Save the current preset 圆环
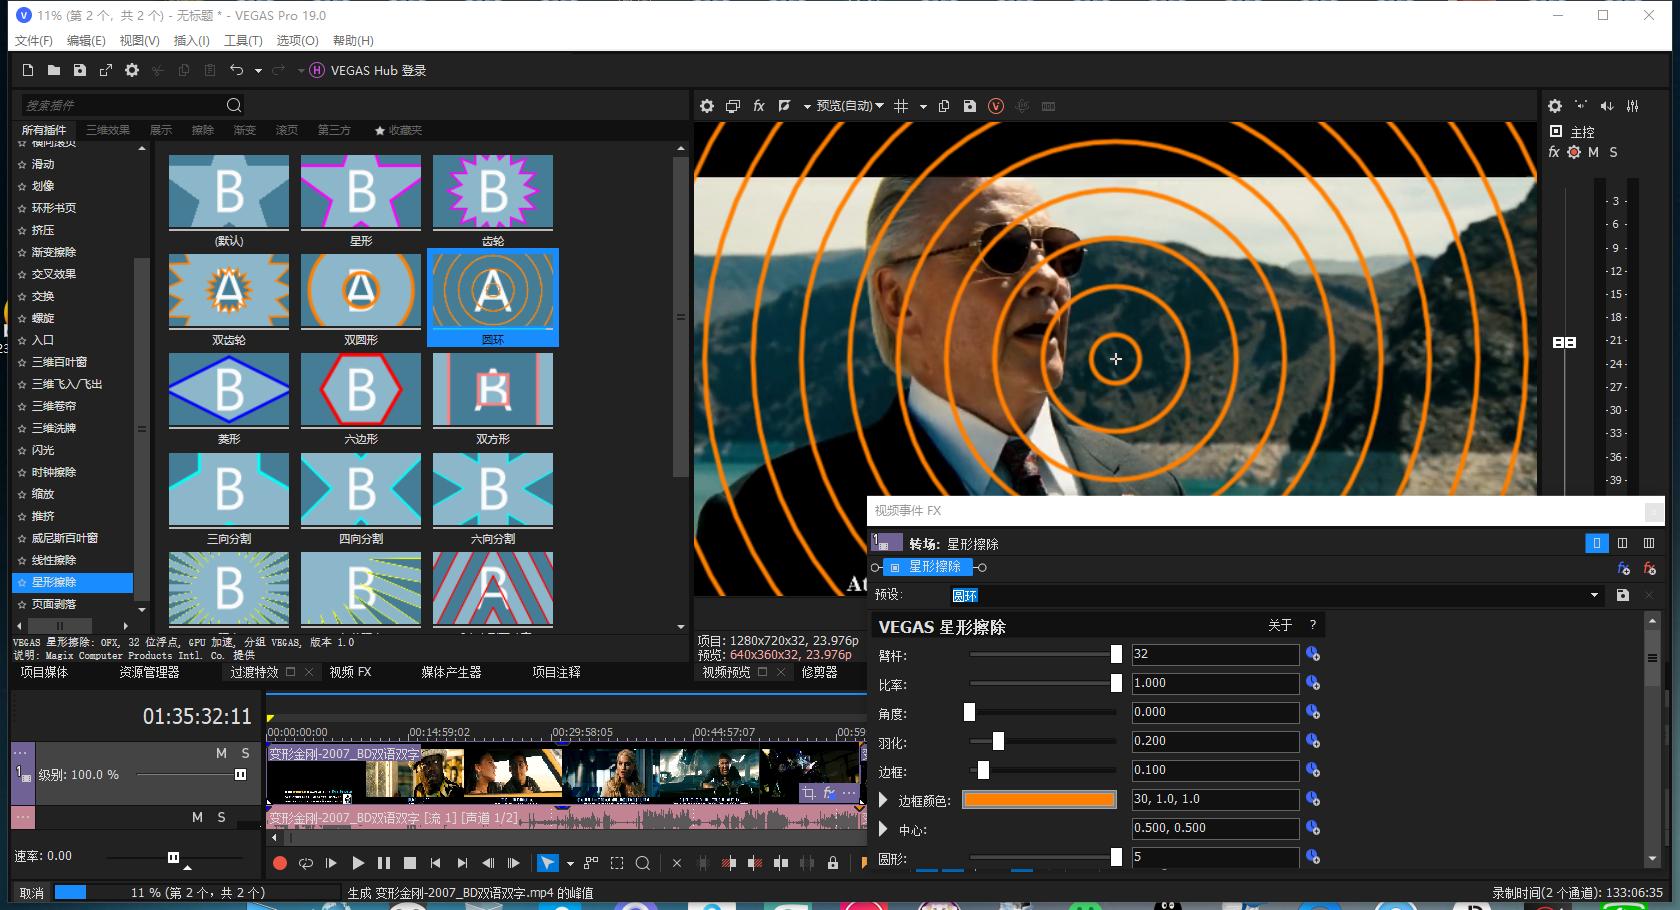1680x910 pixels. (x=1622, y=595)
